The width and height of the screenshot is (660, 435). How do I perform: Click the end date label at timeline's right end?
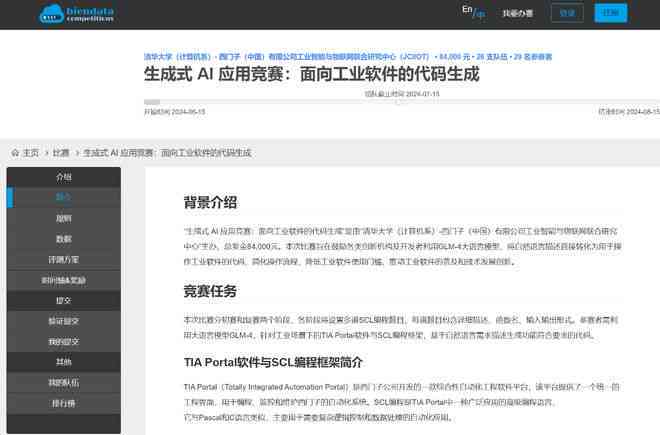(629, 112)
